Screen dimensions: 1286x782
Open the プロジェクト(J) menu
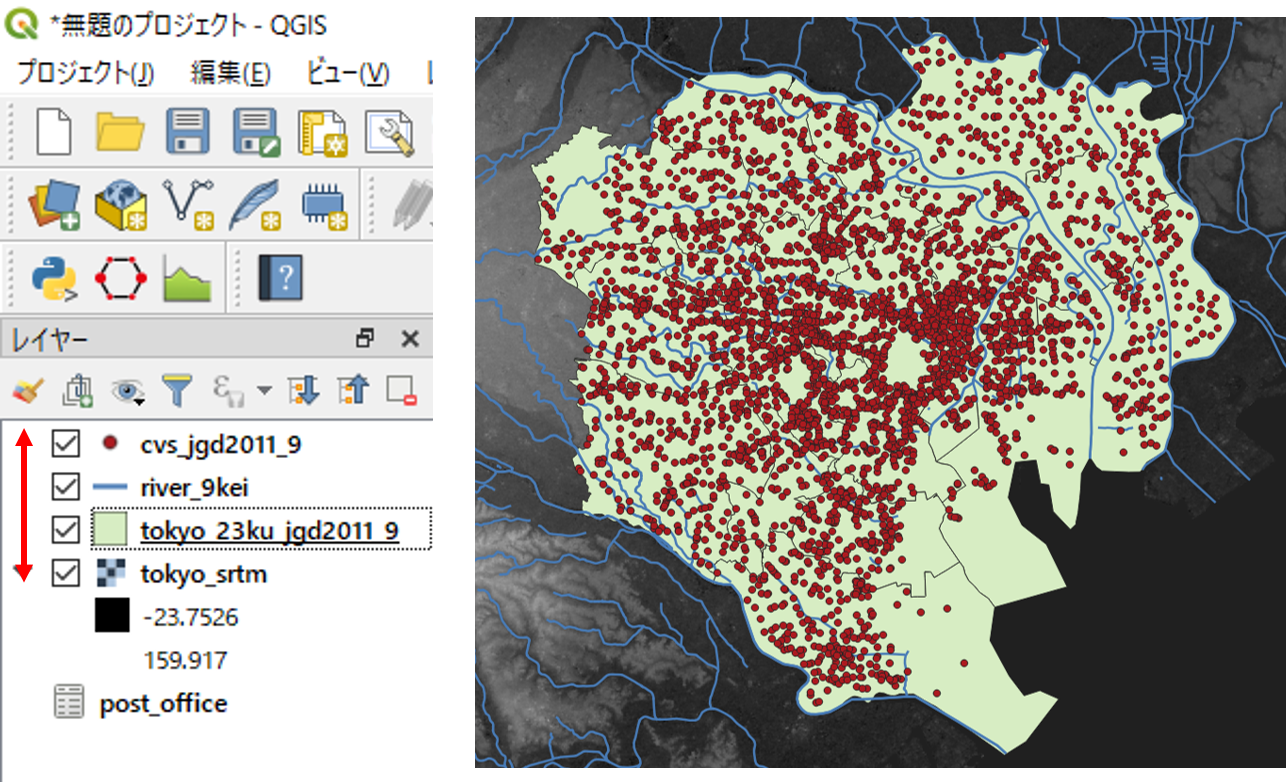point(86,72)
